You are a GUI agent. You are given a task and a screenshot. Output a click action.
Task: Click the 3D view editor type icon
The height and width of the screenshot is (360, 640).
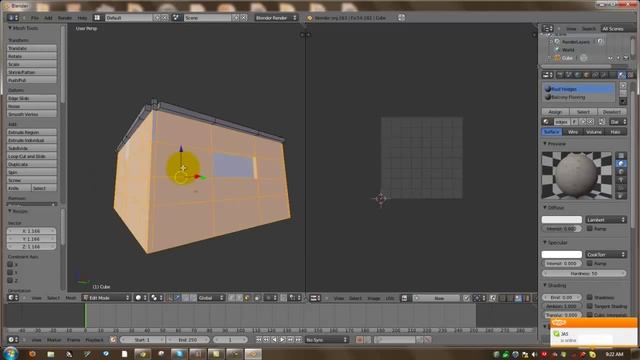[13, 298]
